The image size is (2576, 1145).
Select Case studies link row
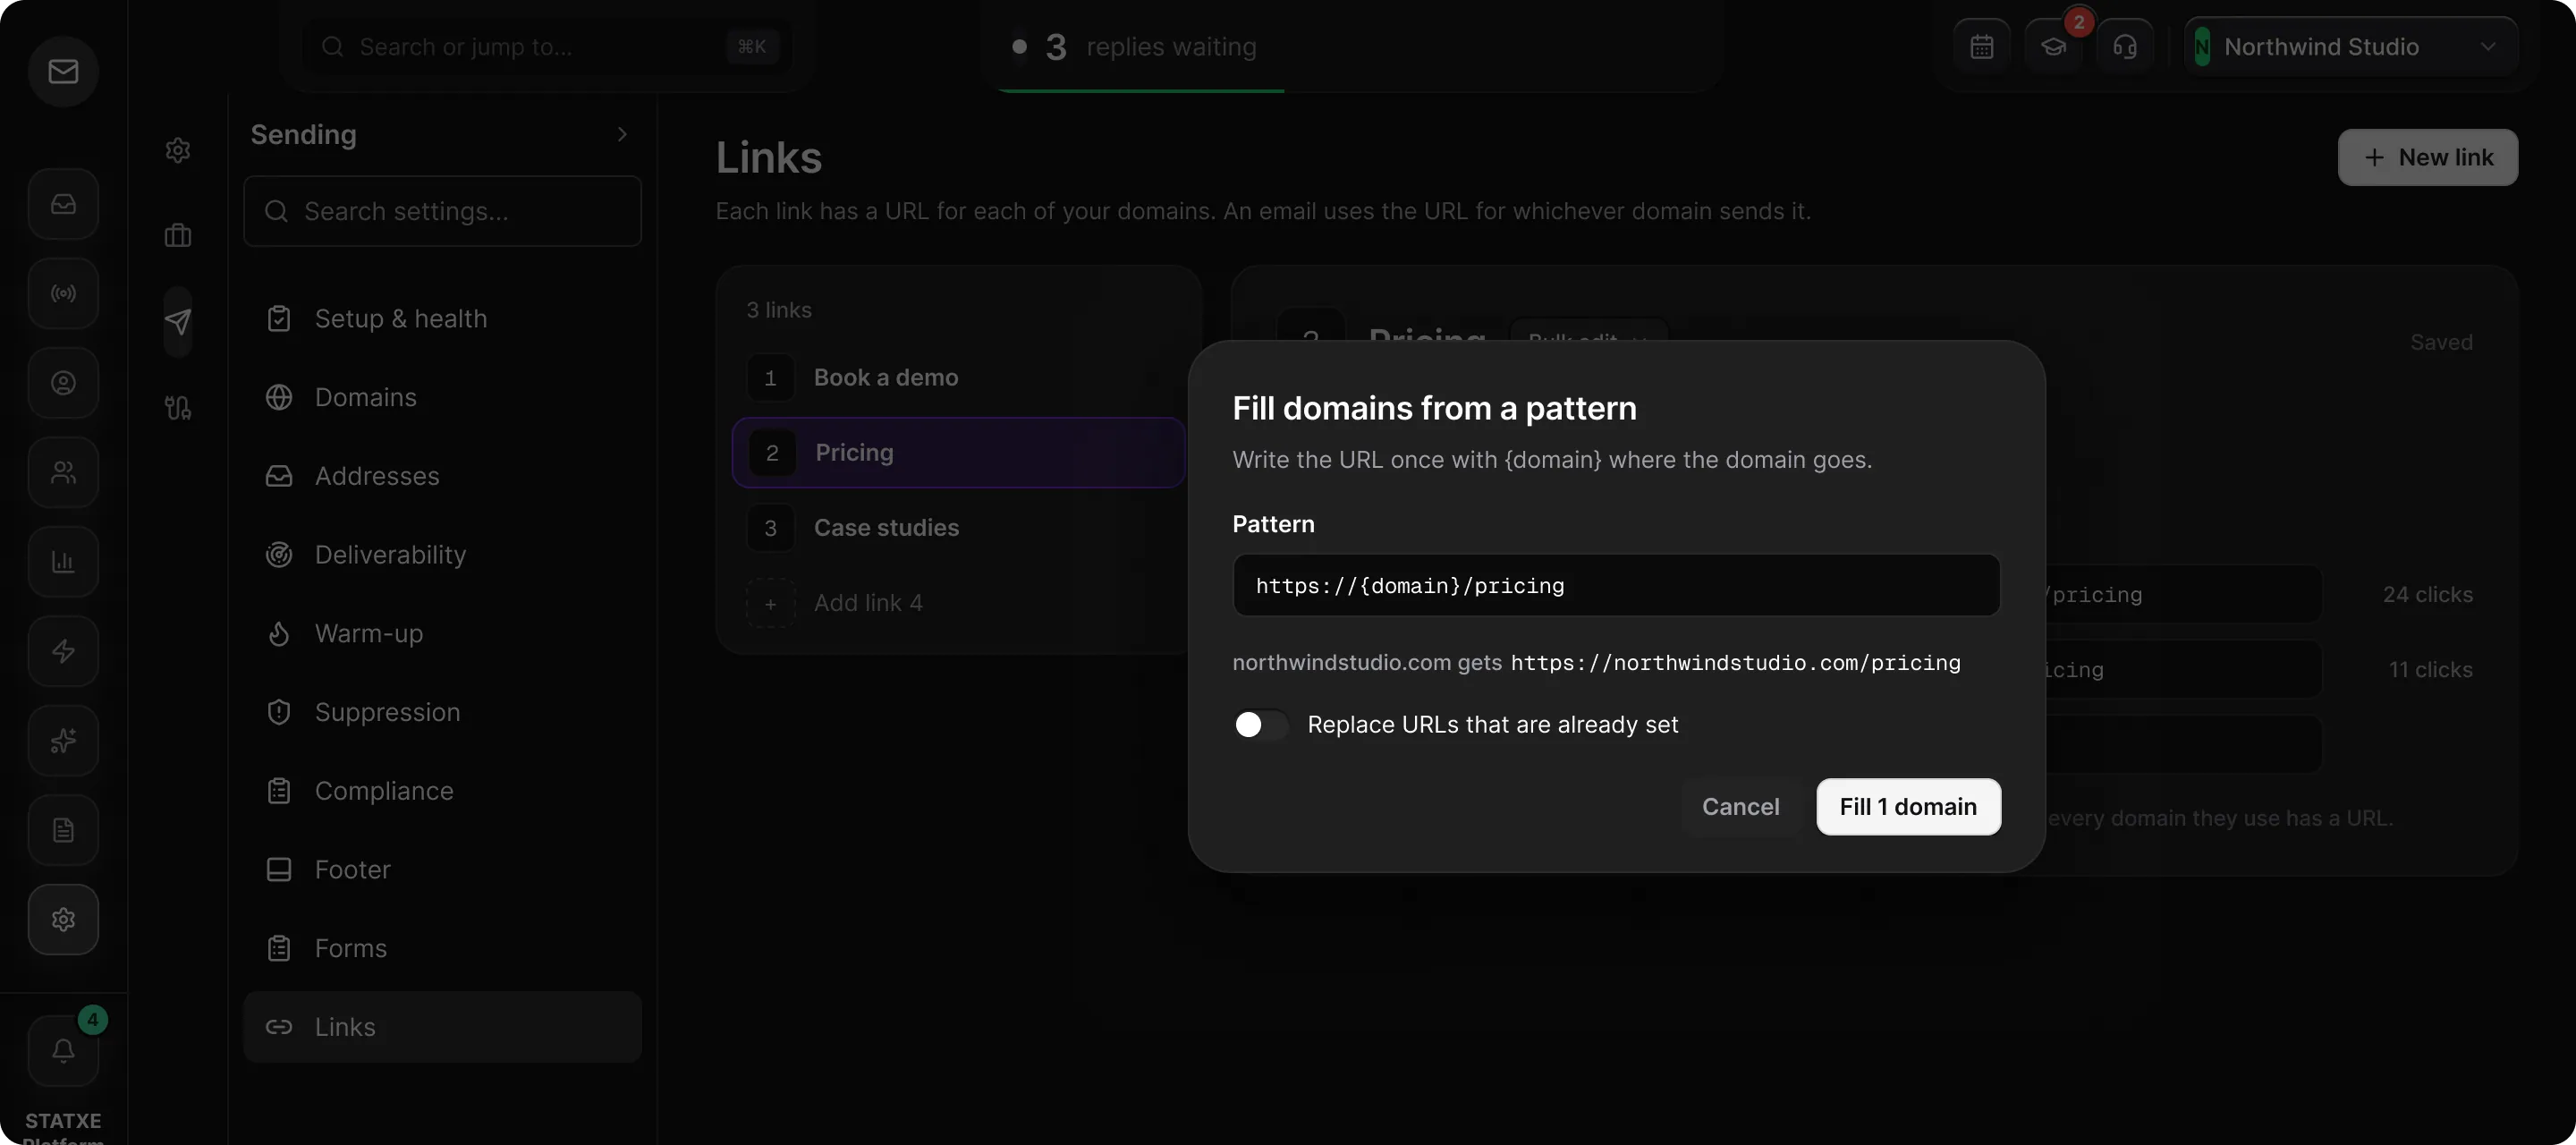coord(958,528)
